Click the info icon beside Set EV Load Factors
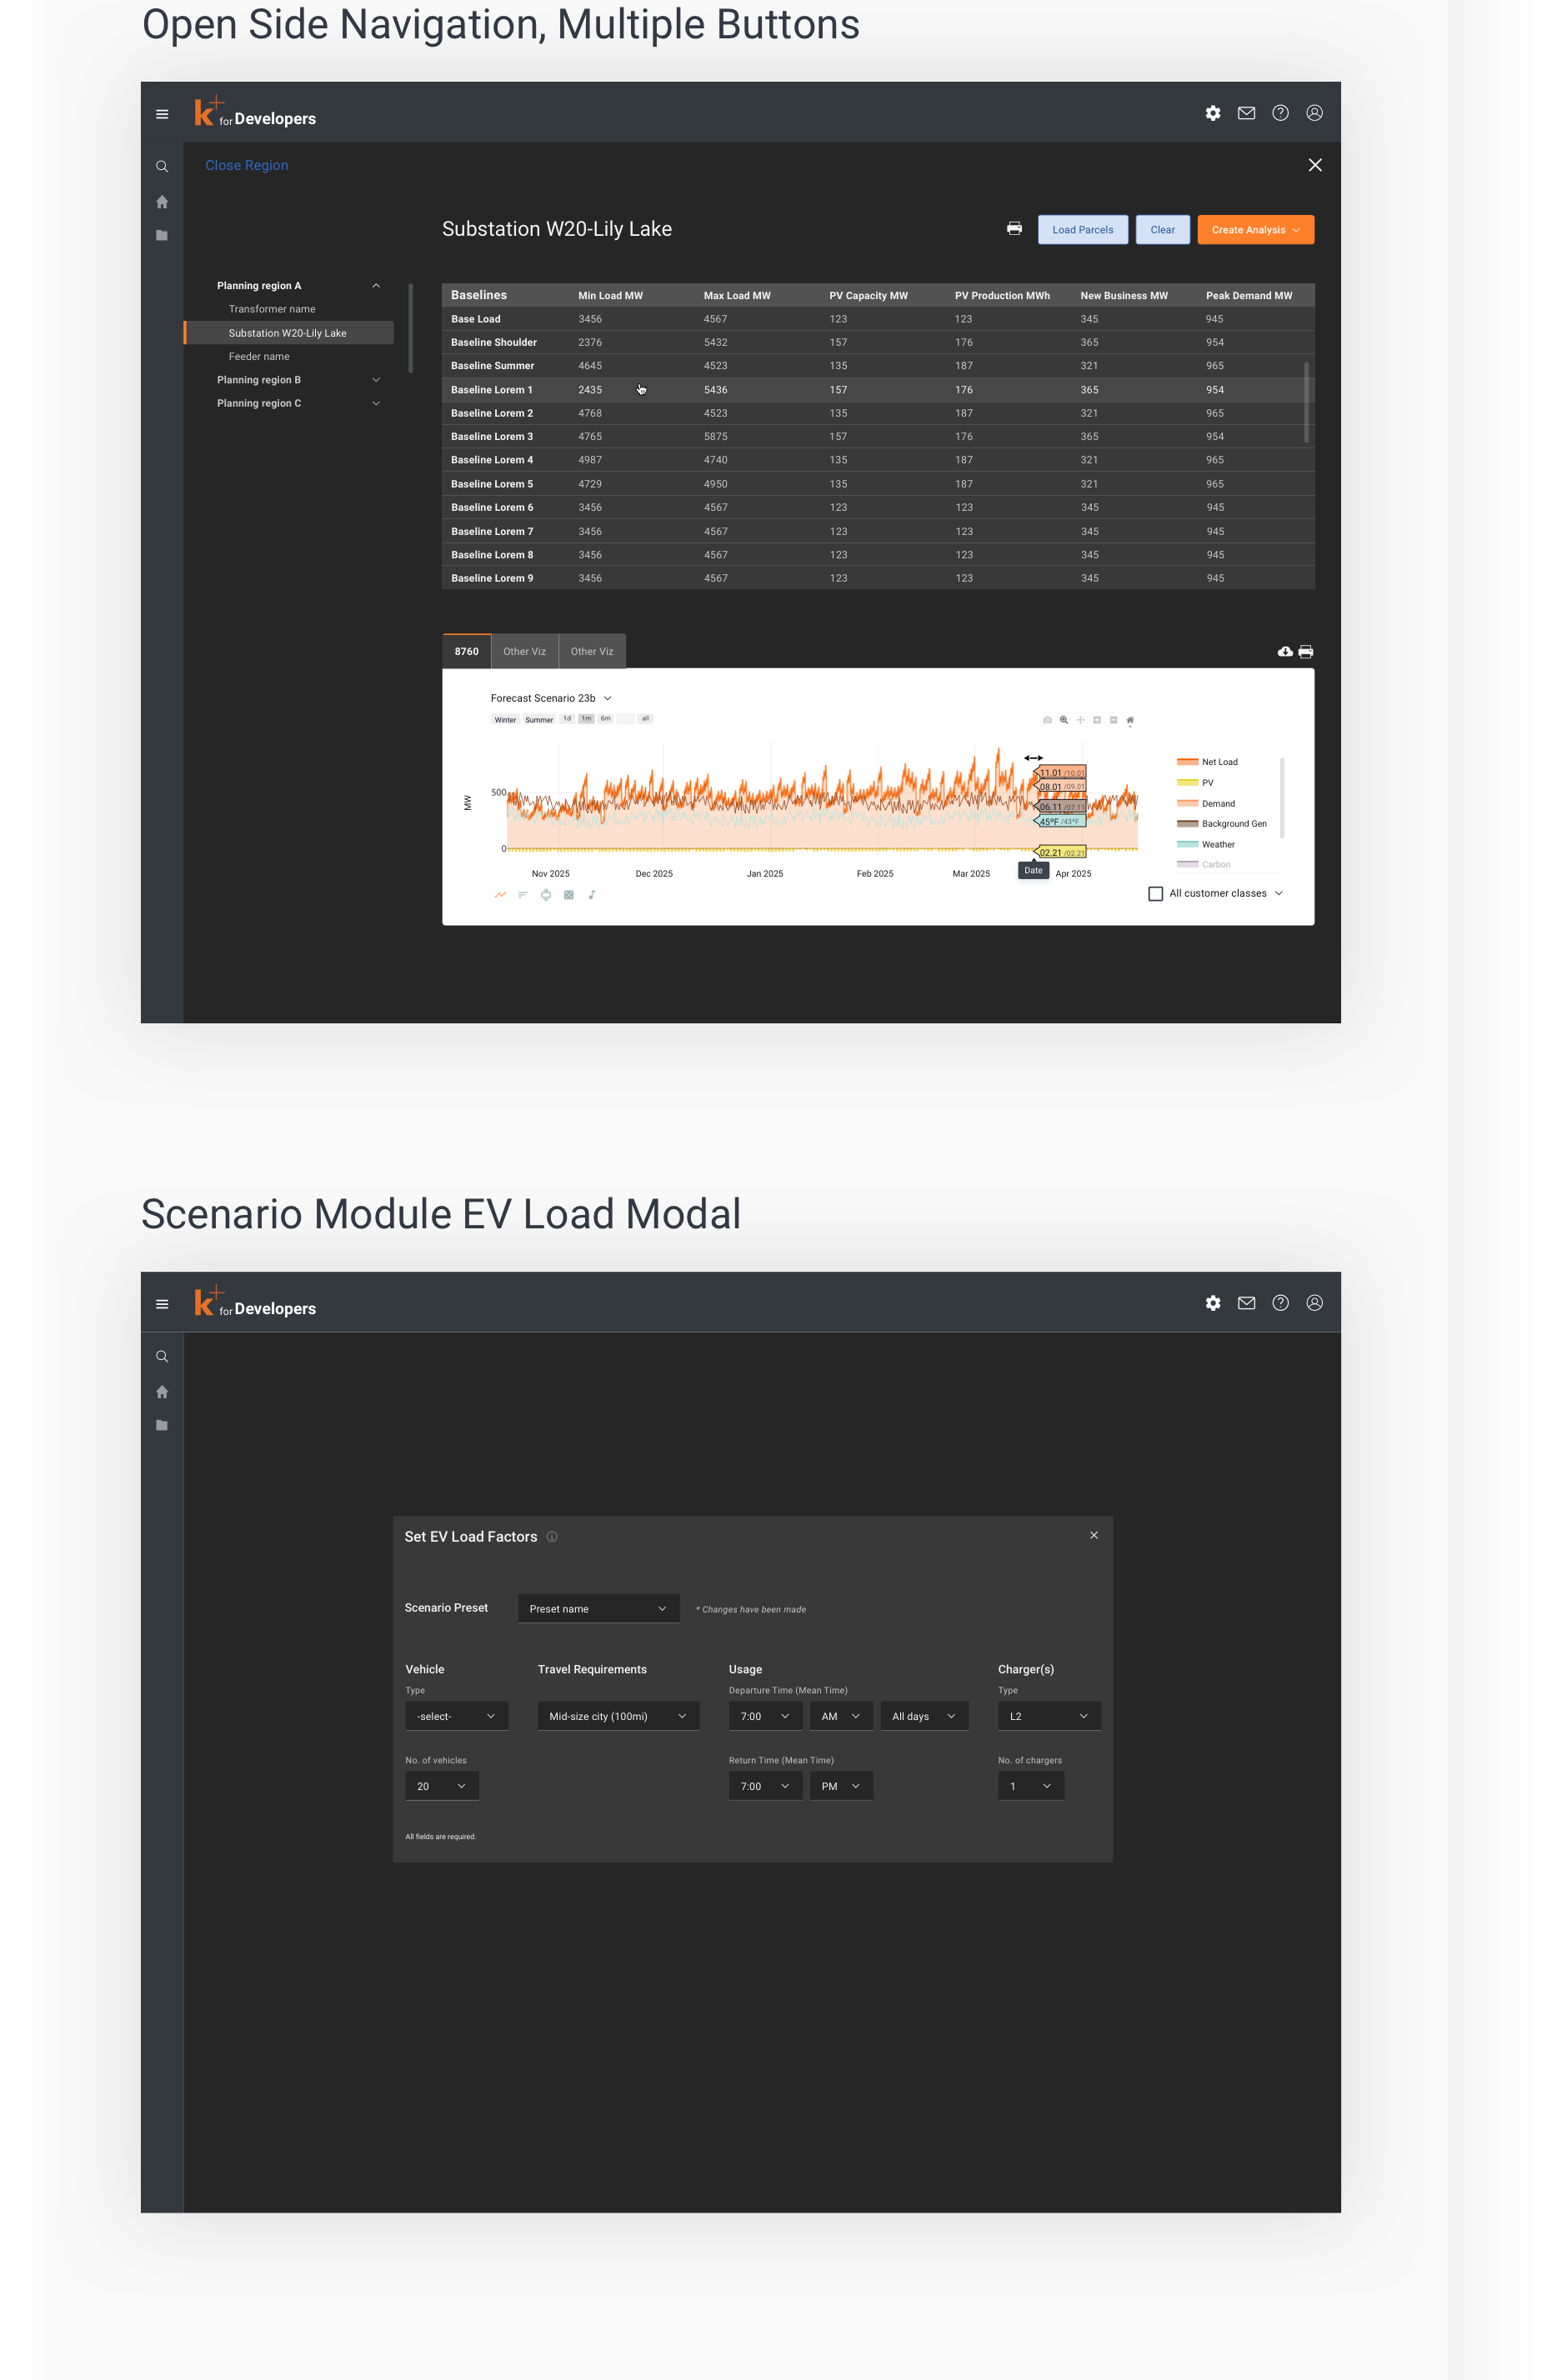The height and width of the screenshot is (2380, 1542). 552,1537
